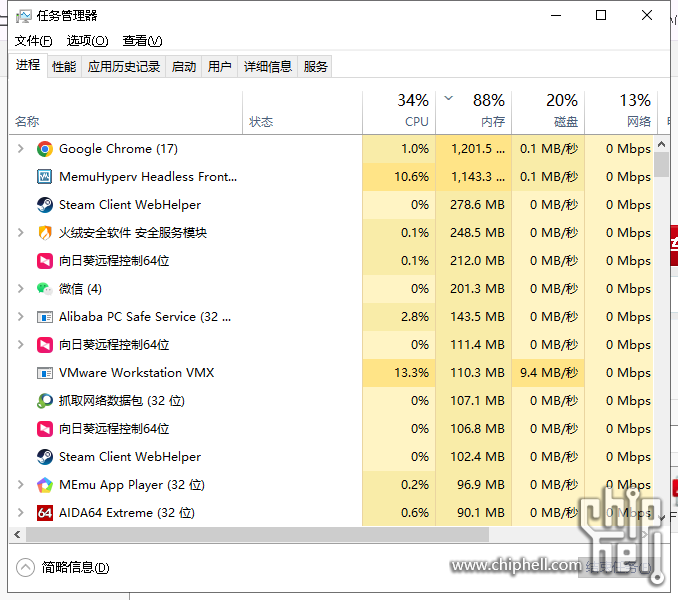The height and width of the screenshot is (600, 678).
Task: Click the MemuHyperv Headless Frontend icon
Action: (45, 177)
